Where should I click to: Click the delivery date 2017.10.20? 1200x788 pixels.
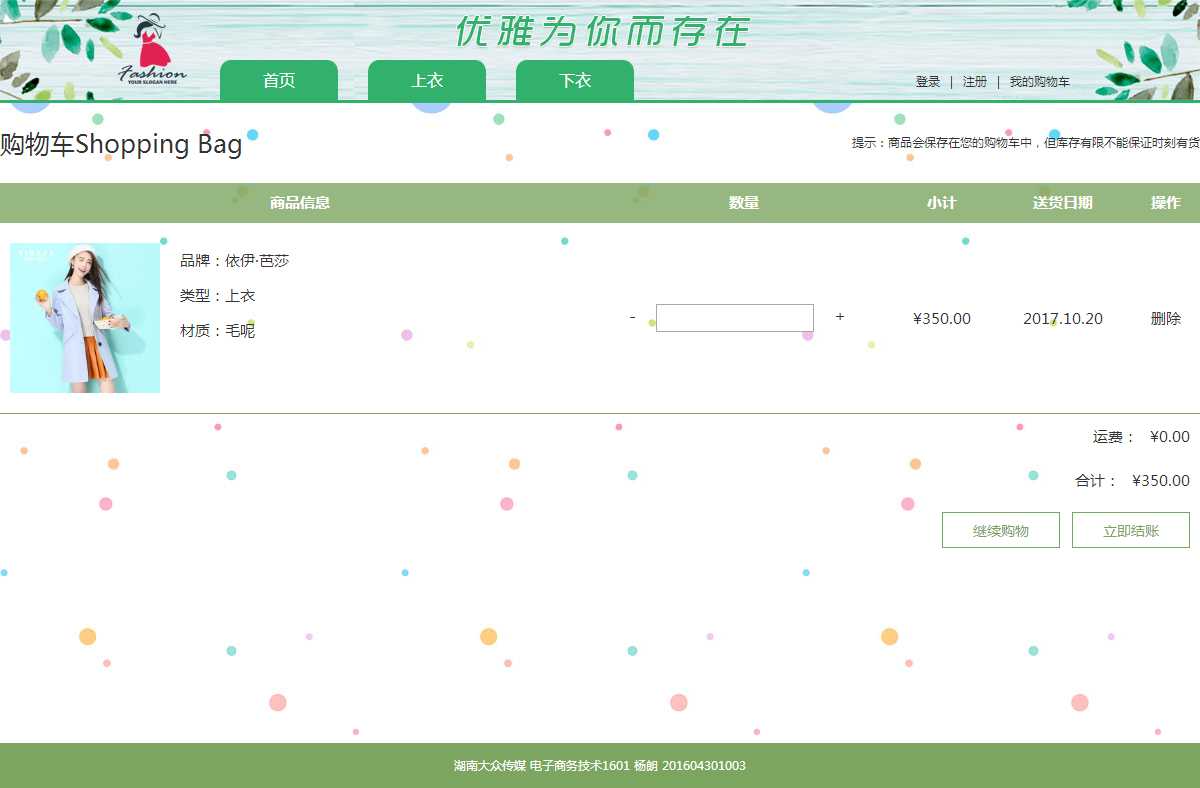click(x=1063, y=319)
